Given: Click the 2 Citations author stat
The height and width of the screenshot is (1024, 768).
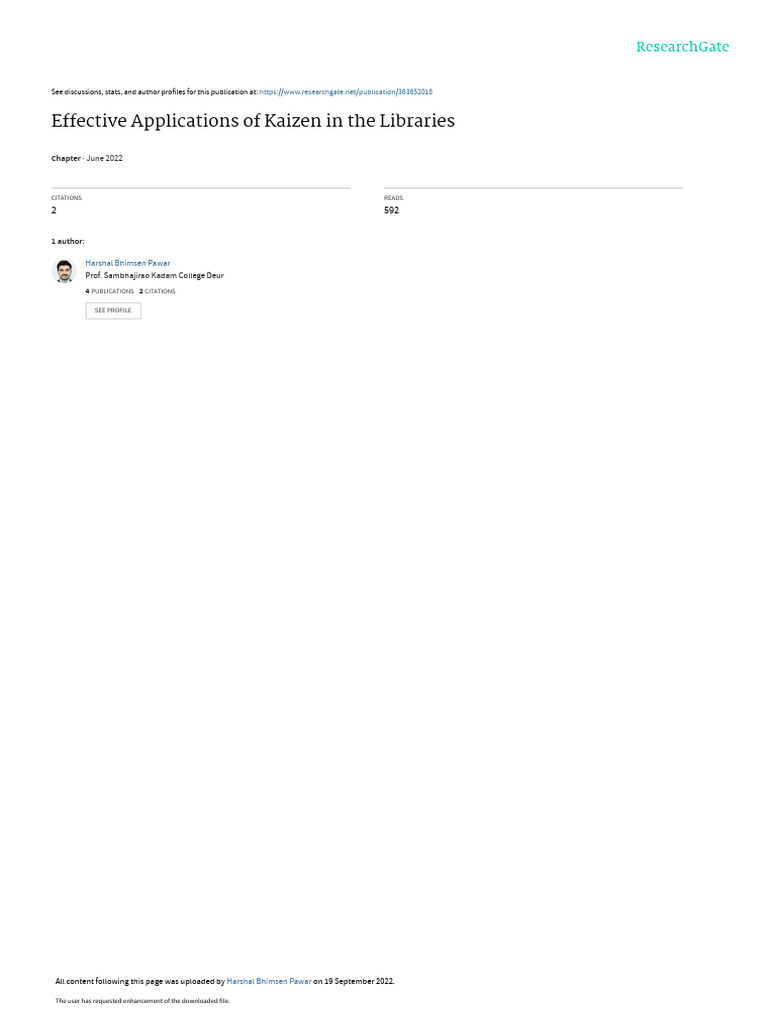Looking at the screenshot, I should coord(157,291).
